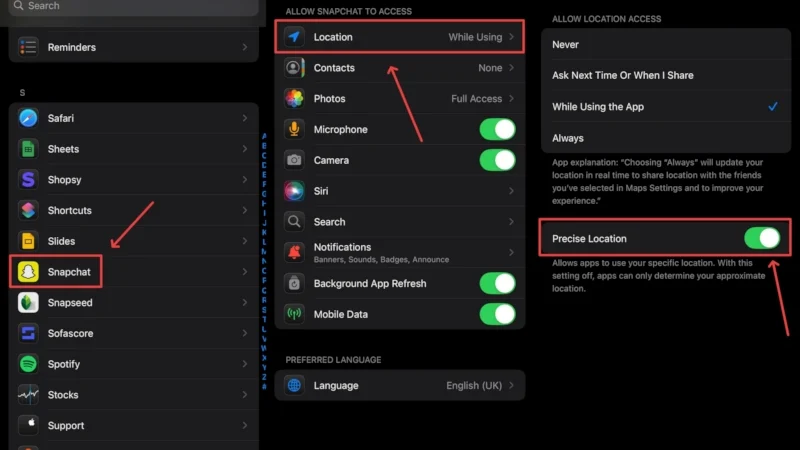Tap the Contacts icon
800x450 pixels.
[294, 67]
